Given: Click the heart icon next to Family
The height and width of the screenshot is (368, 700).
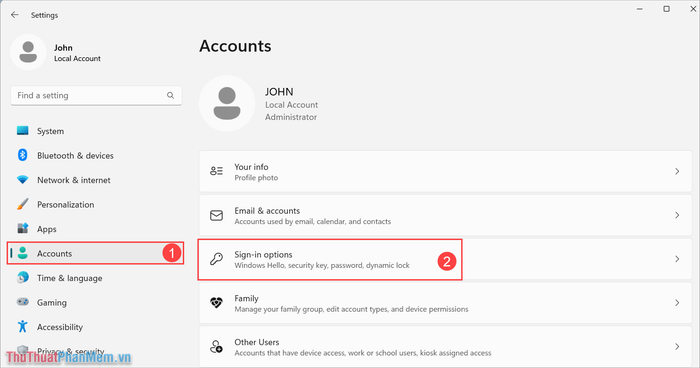Looking at the screenshot, I should click(x=217, y=303).
